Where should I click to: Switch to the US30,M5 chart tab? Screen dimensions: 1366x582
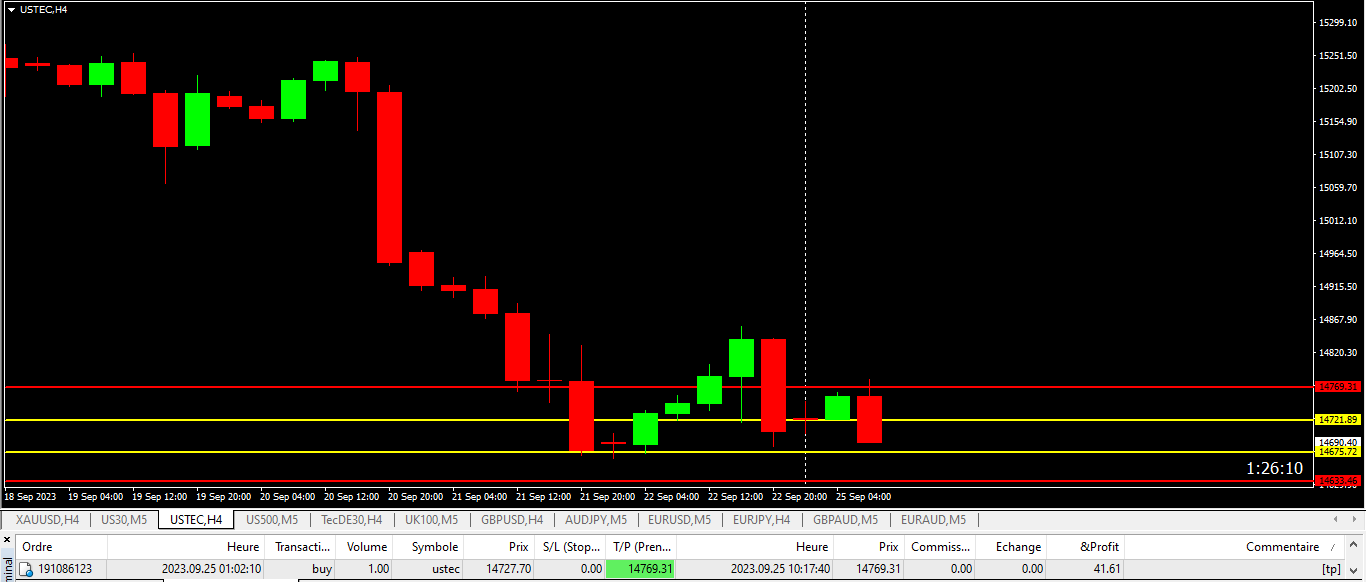[x=124, y=520]
